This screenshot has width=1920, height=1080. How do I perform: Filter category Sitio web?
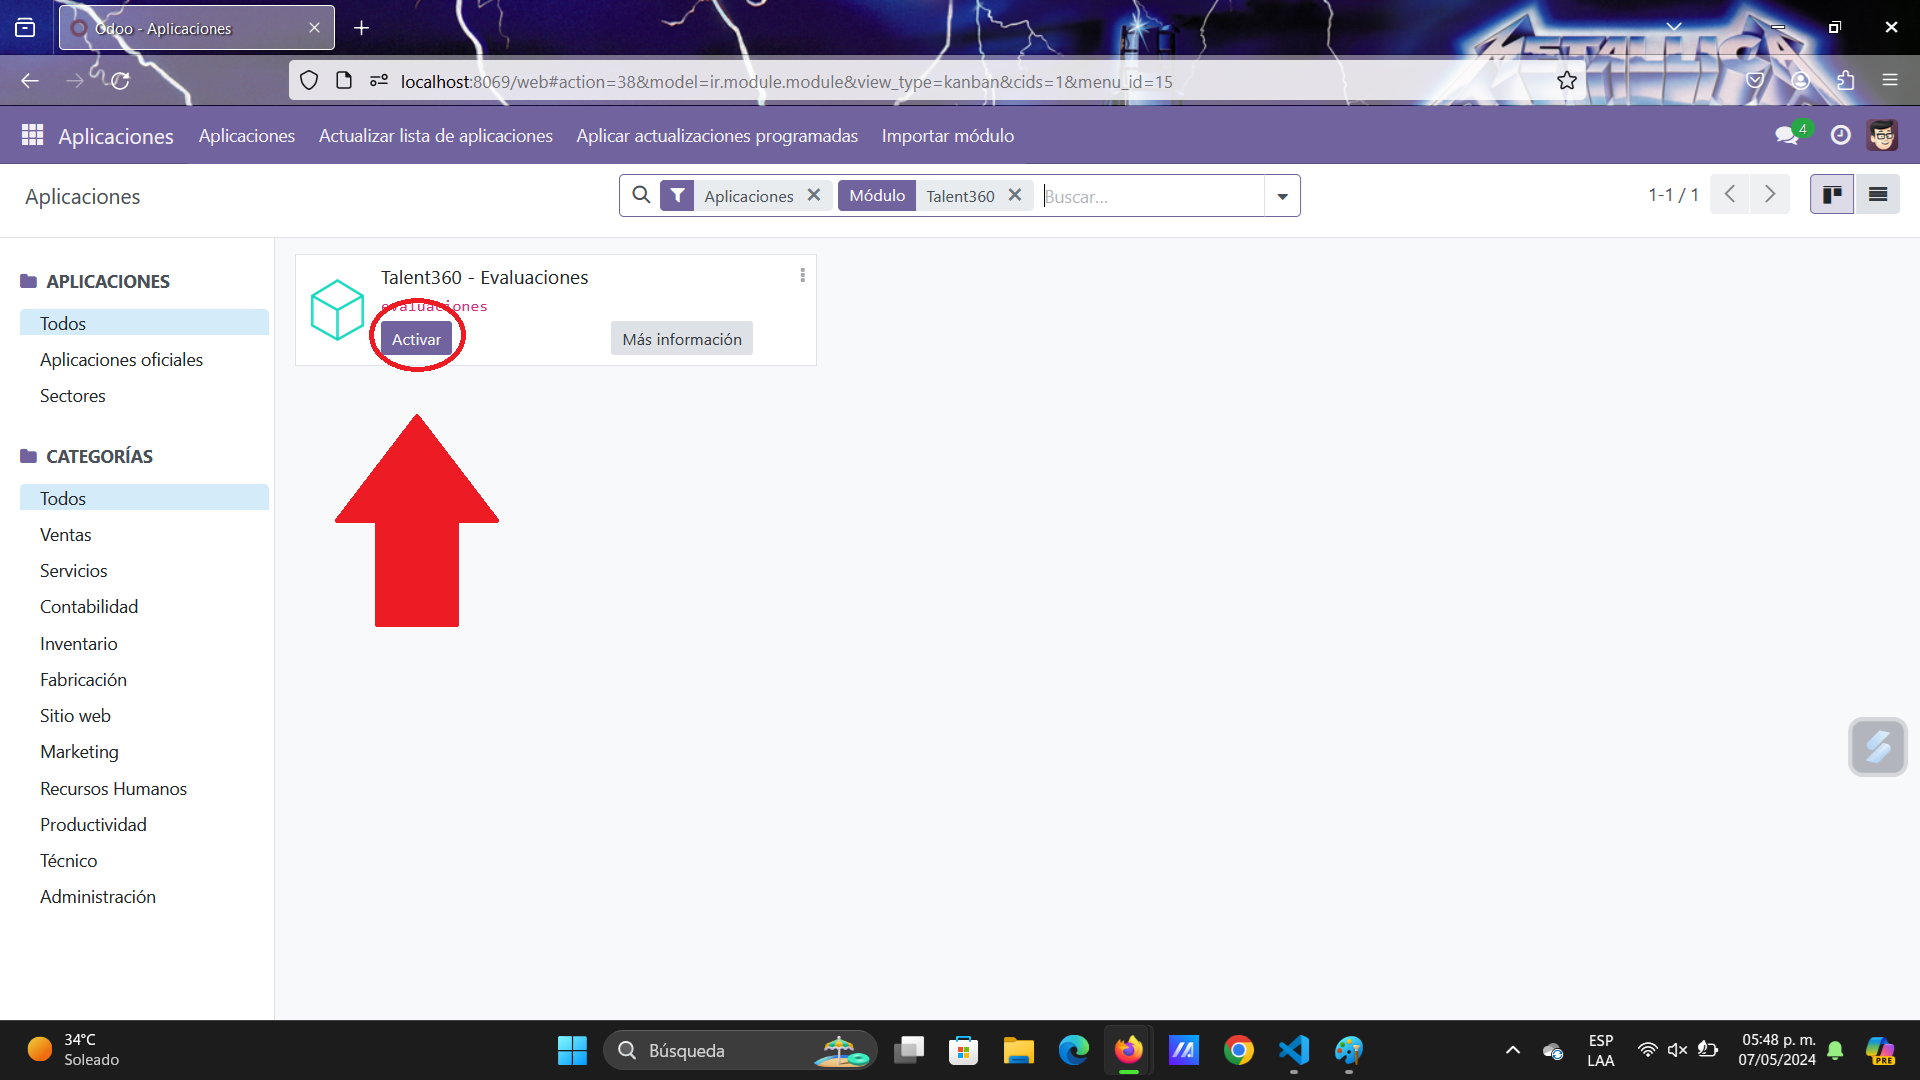pos(144,715)
